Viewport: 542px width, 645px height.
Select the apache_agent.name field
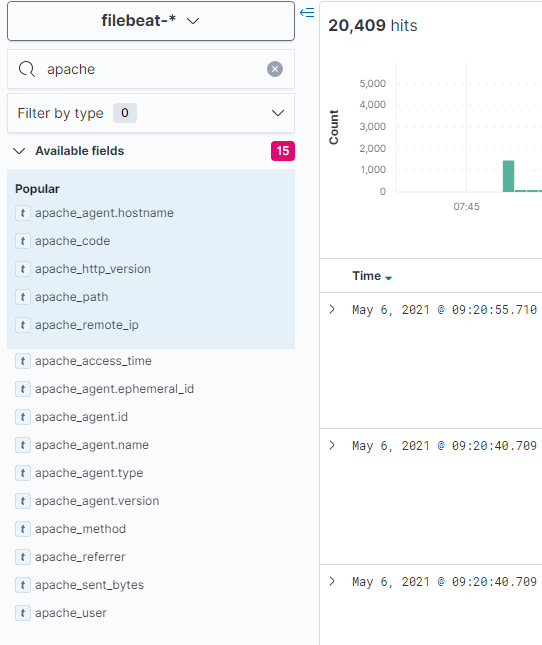pos(92,445)
